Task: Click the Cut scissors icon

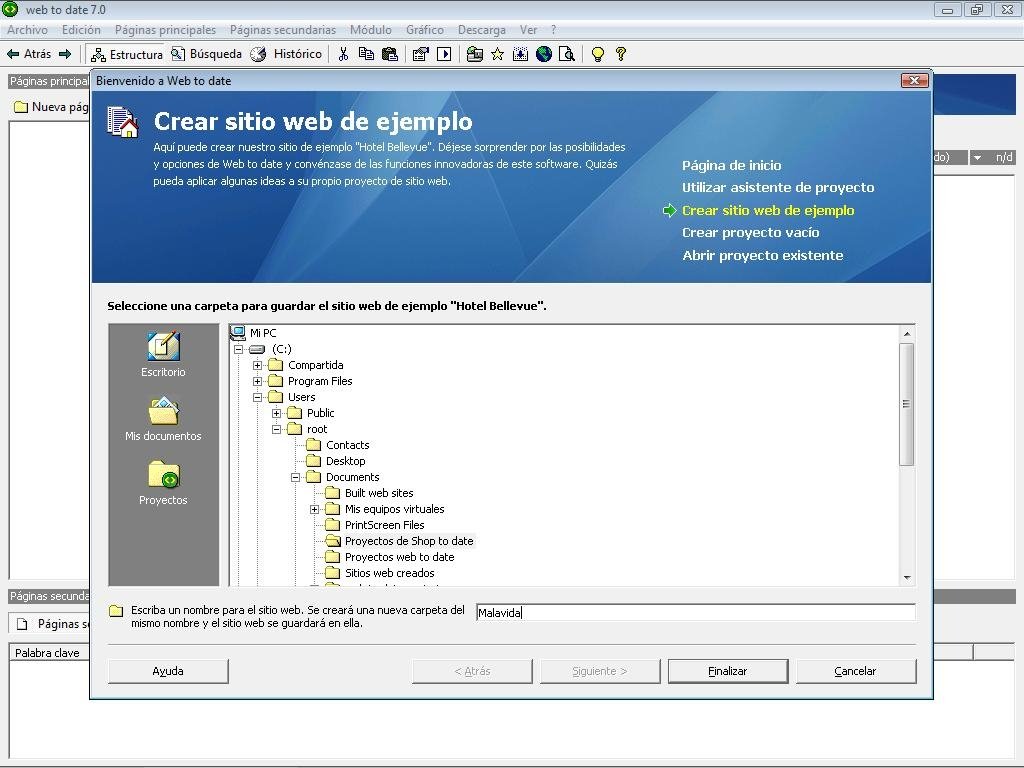Action: tap(343, 54)
